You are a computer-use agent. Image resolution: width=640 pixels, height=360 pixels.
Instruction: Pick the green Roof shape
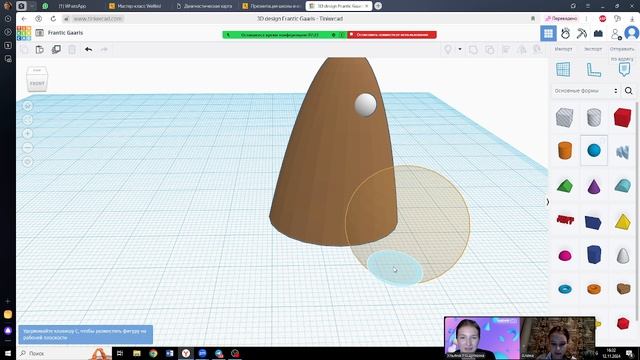click(565, 186)
